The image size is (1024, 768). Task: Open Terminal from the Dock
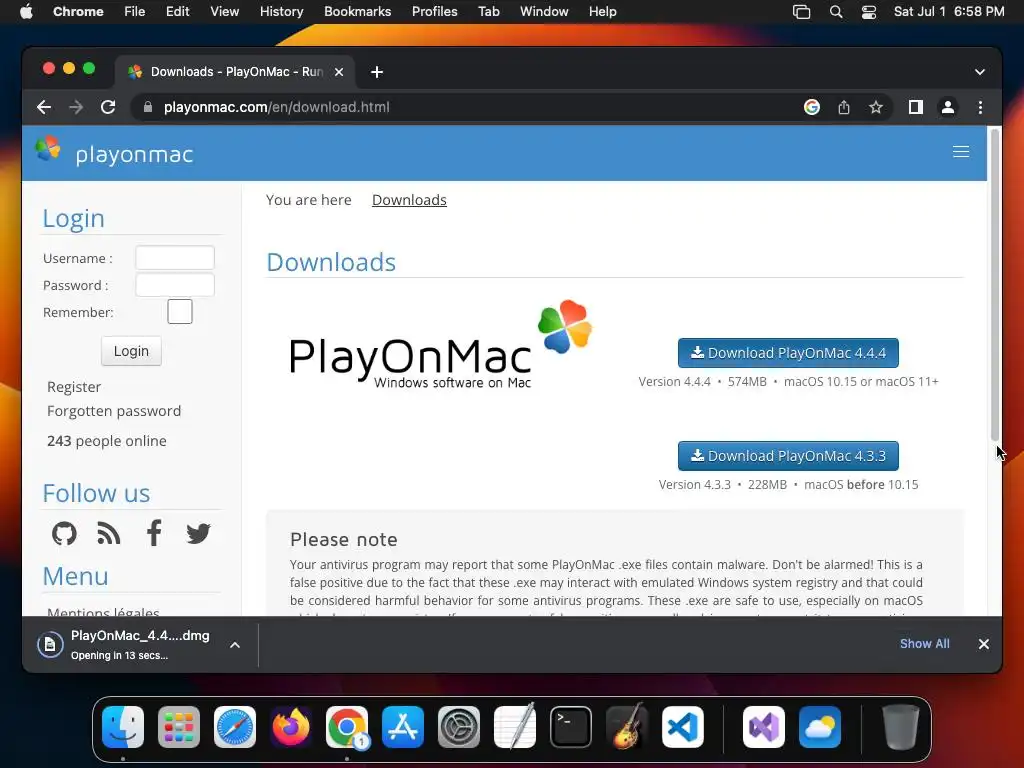[x=571, y=727]
